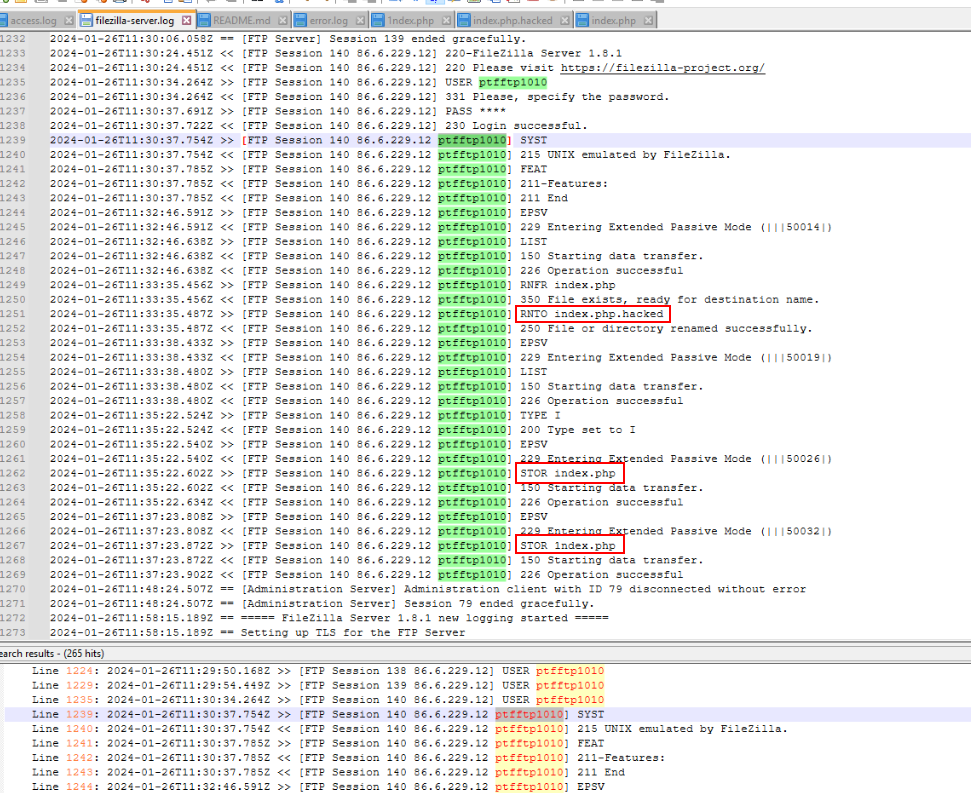Open search result Line 1240
Image resolution: width=971 pixels, height=793 pixels.
coord(409,729)
